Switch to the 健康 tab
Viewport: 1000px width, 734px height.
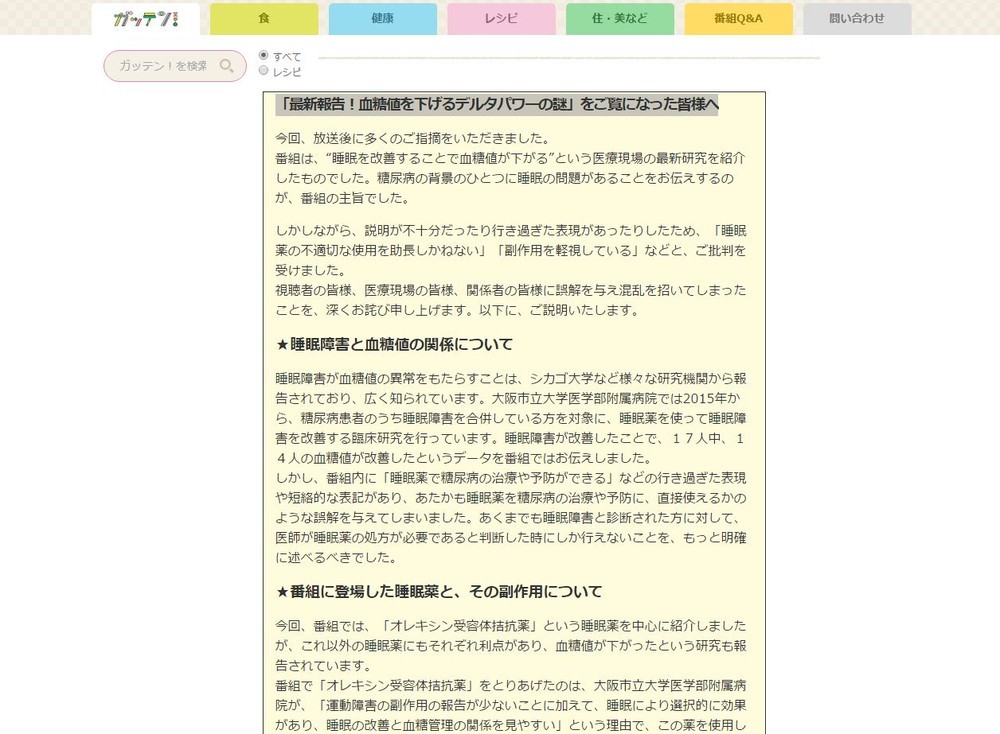[382, 19]
